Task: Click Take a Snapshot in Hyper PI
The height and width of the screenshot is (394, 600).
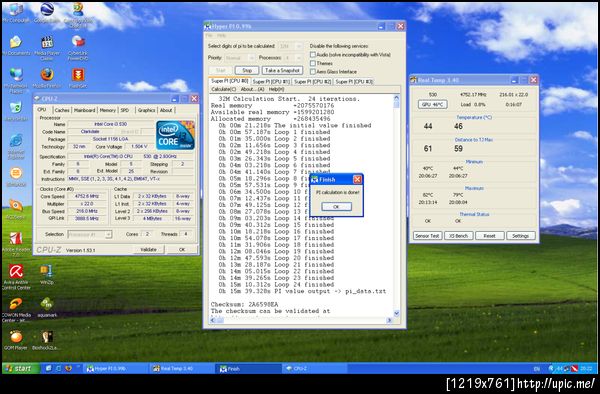Action: click(x=282, y=70)
